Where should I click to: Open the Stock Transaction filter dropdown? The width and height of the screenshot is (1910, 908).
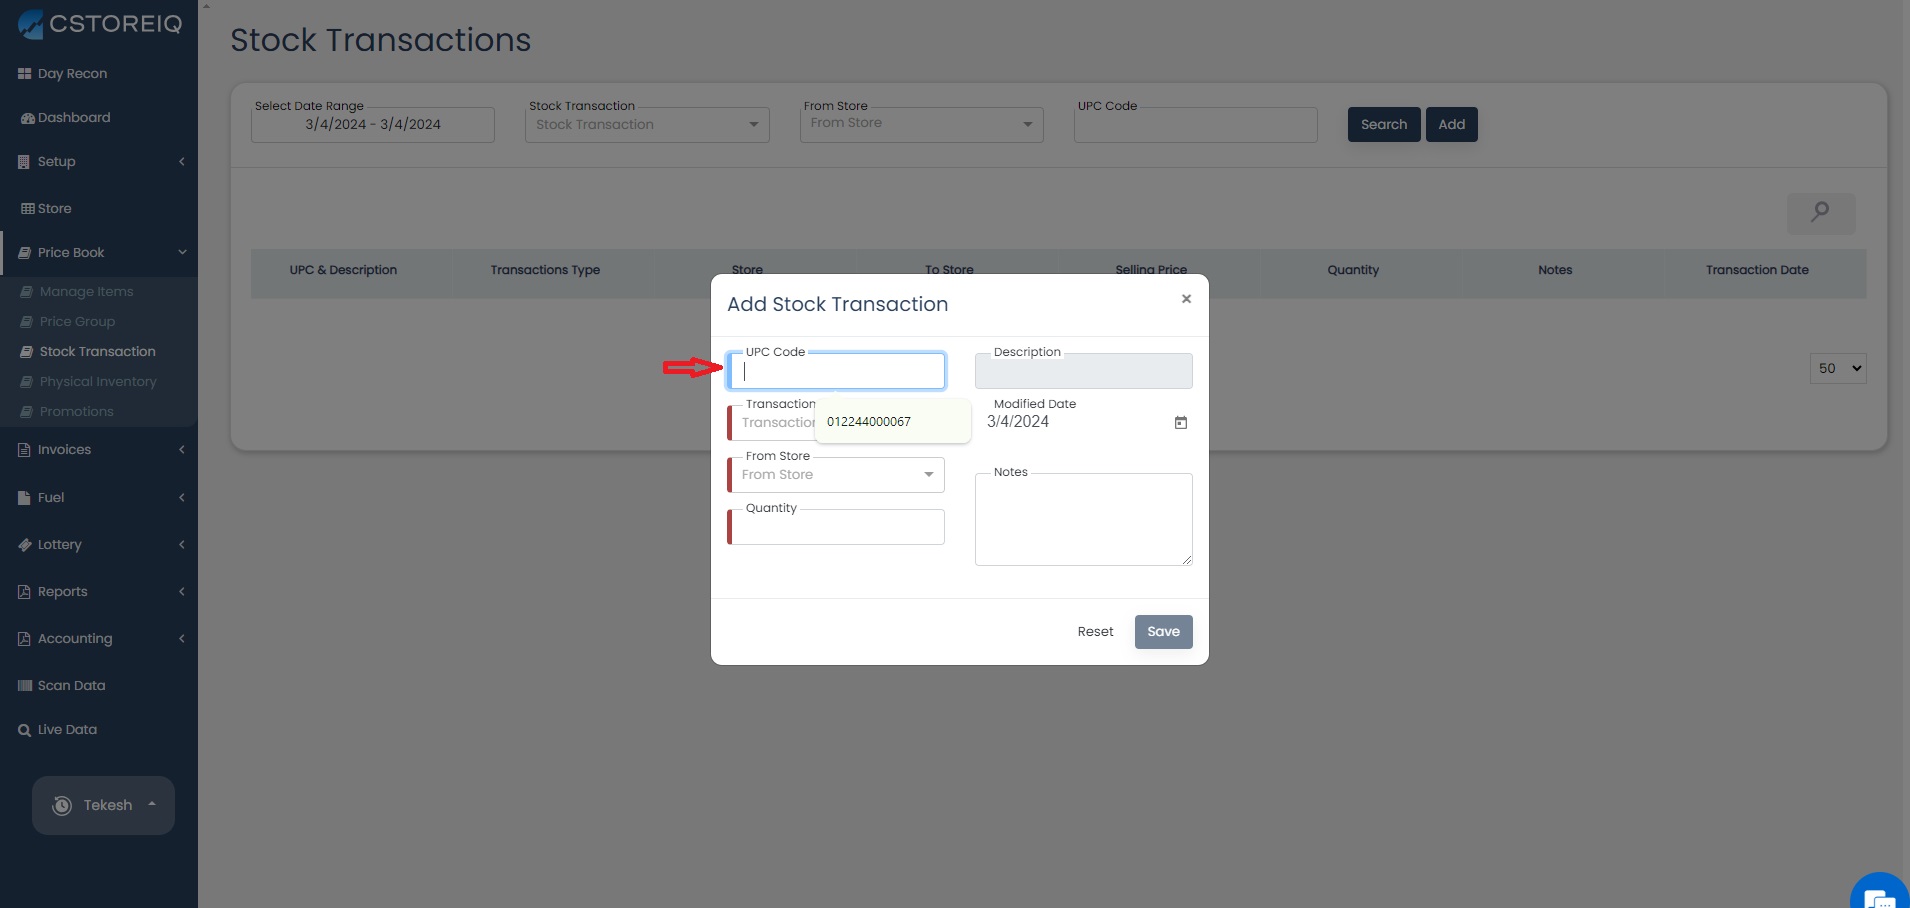(647, 125)
